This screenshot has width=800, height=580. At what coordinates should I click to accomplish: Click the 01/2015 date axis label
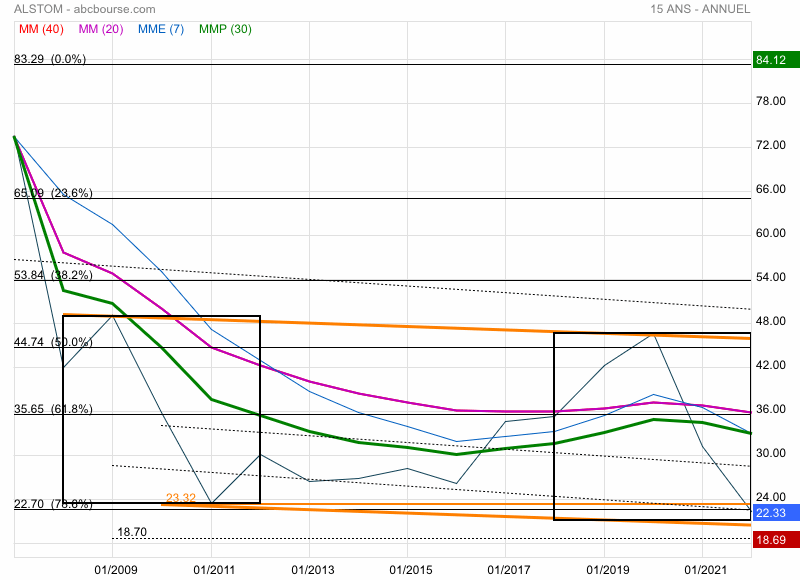click(x=411, y=570)
